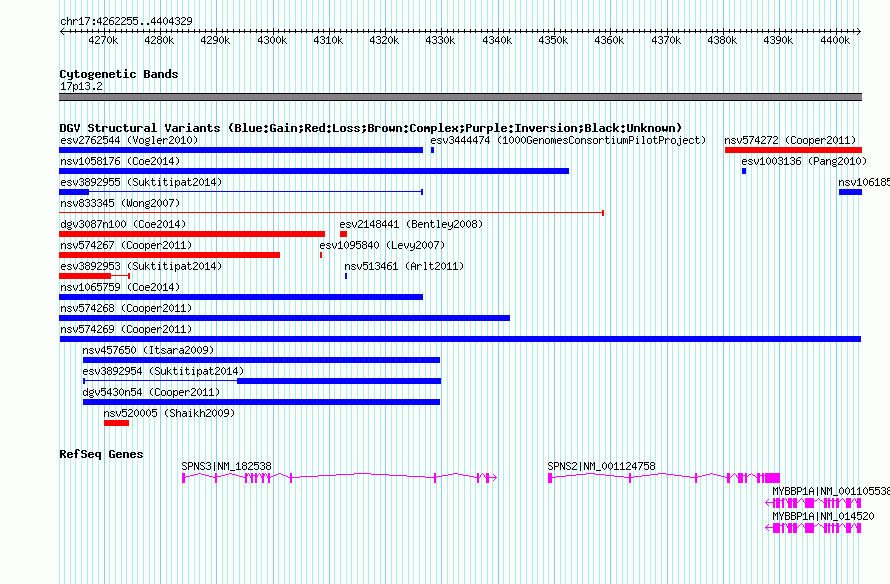
Task: Select nsv1065759 (Coe2014) label
Action: click(x=120, y=287)
